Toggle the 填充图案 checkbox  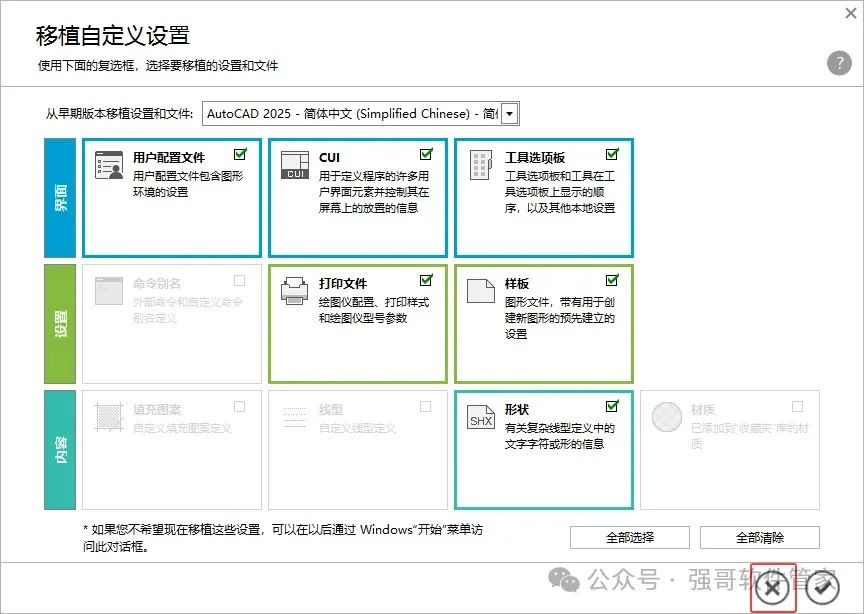tap(239, 406)
